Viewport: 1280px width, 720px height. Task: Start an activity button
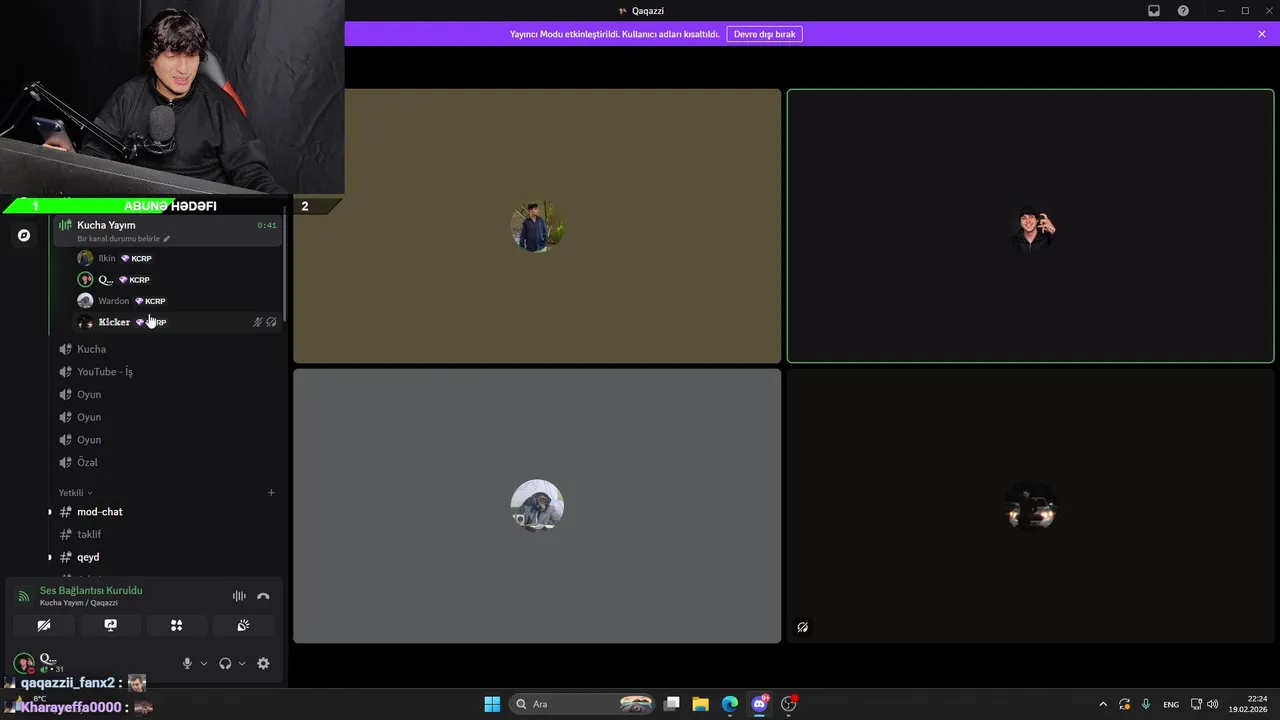[177, 625]
